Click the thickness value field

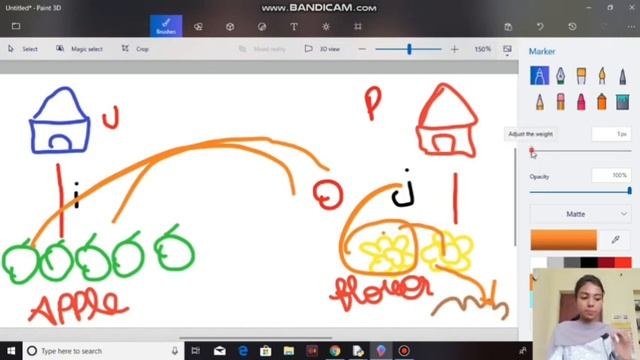coord(611,134)
